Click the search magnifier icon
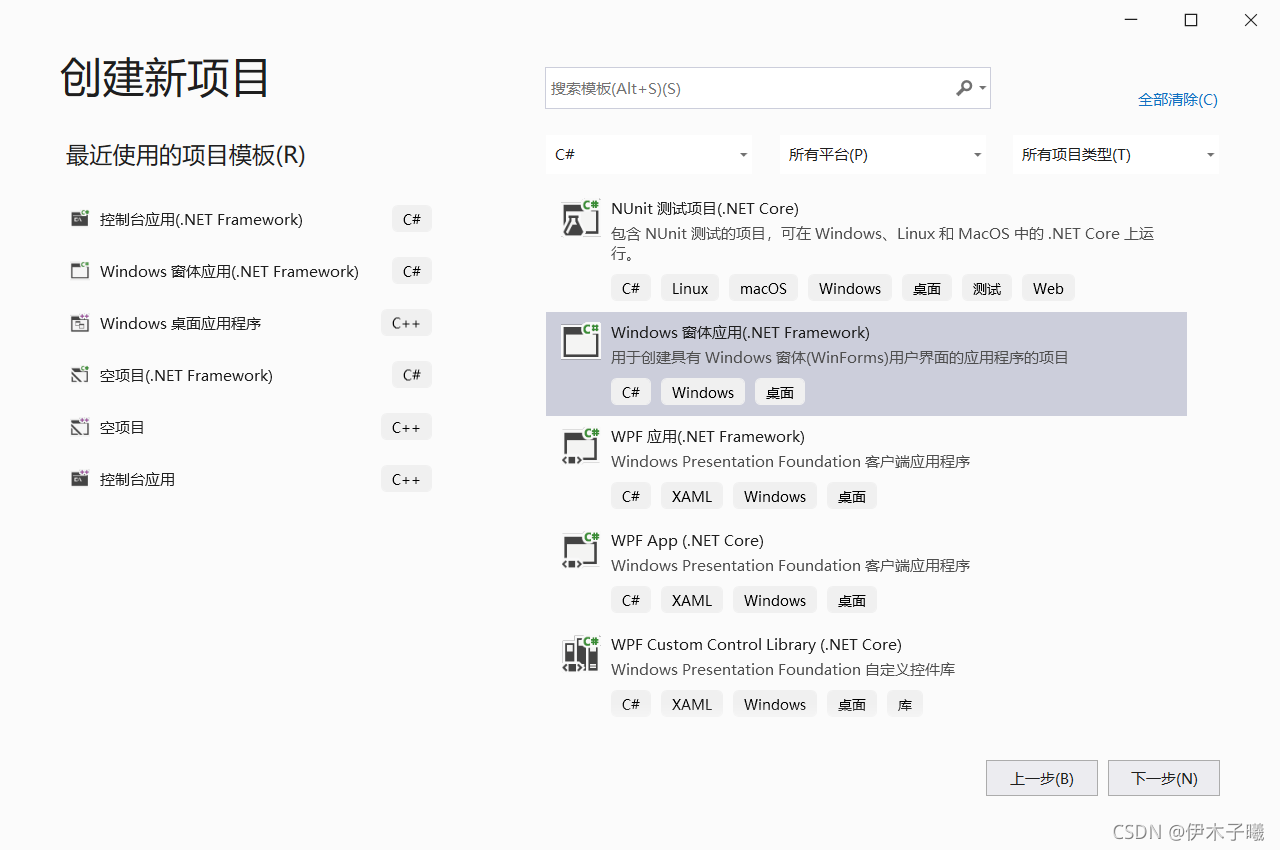Viewport: 1280px width, 850px height. [964, 88]
